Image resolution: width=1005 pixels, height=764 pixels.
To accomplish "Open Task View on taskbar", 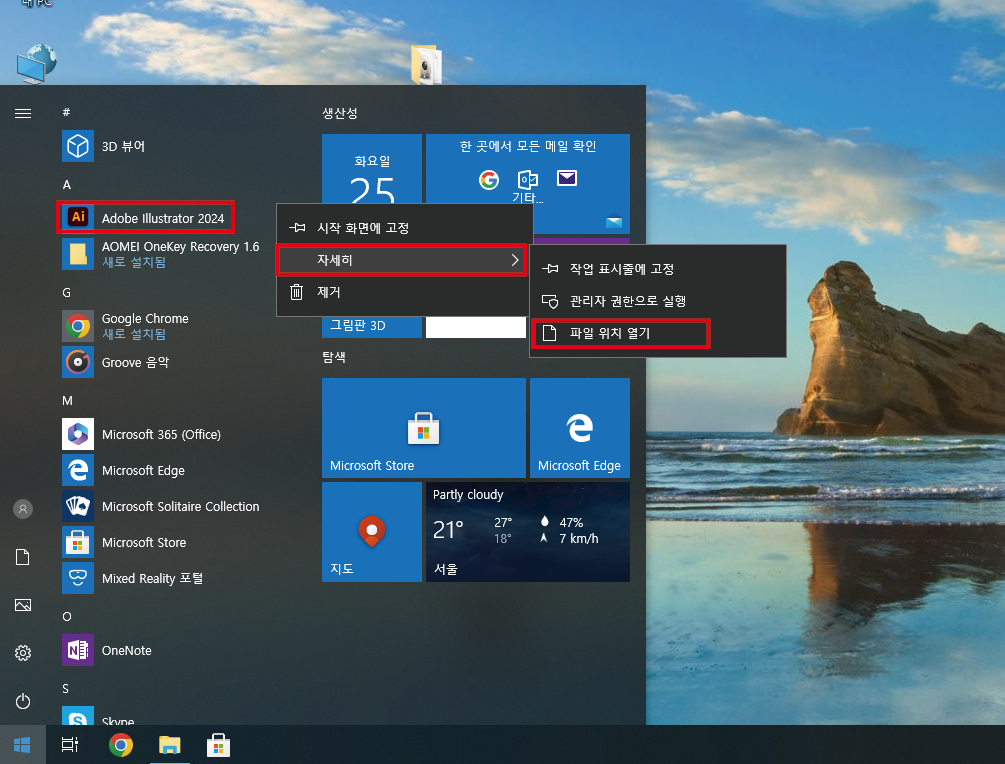I will click(x=70, y=745).
